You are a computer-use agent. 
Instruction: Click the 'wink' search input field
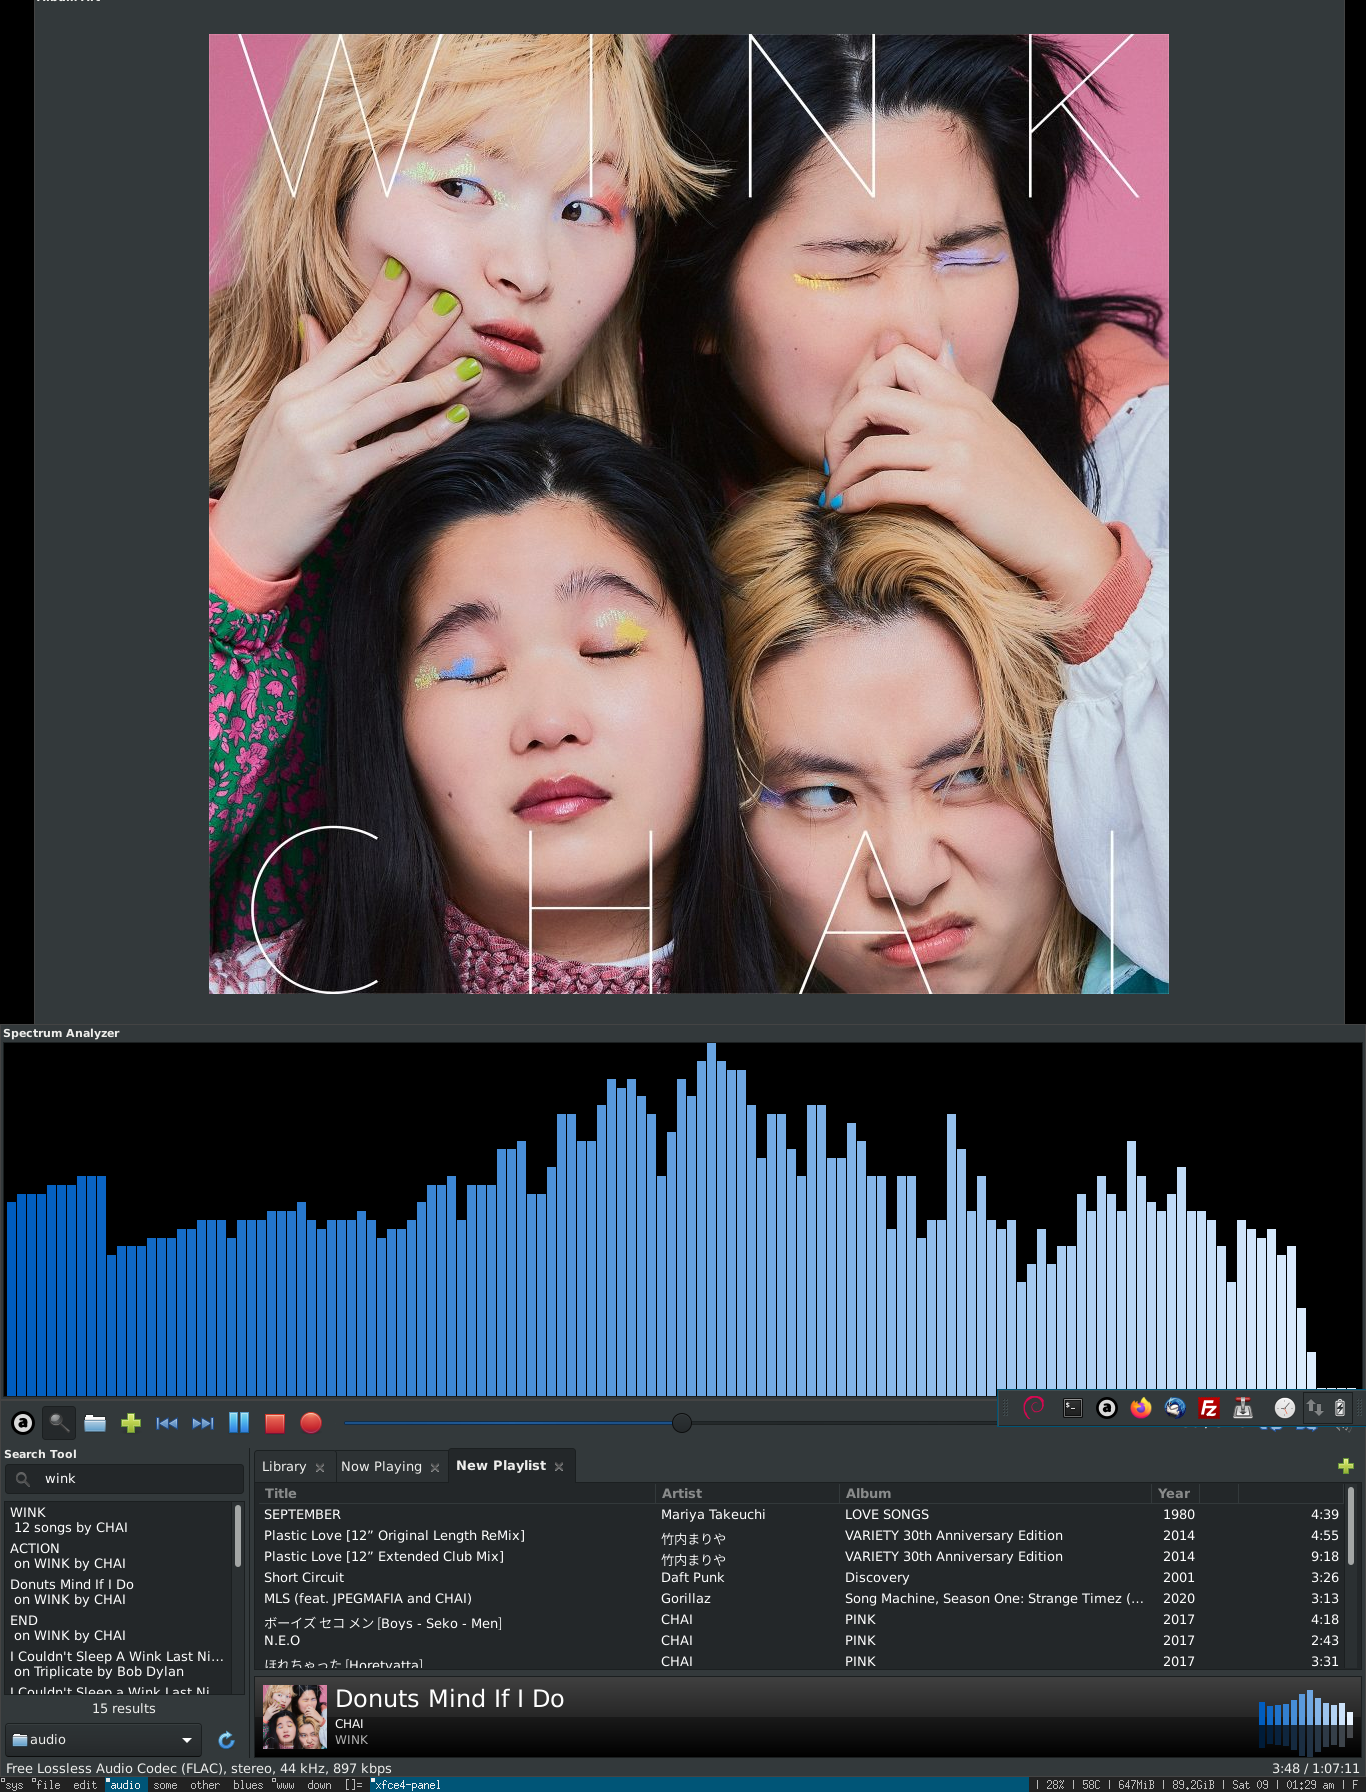(124, 1479)
